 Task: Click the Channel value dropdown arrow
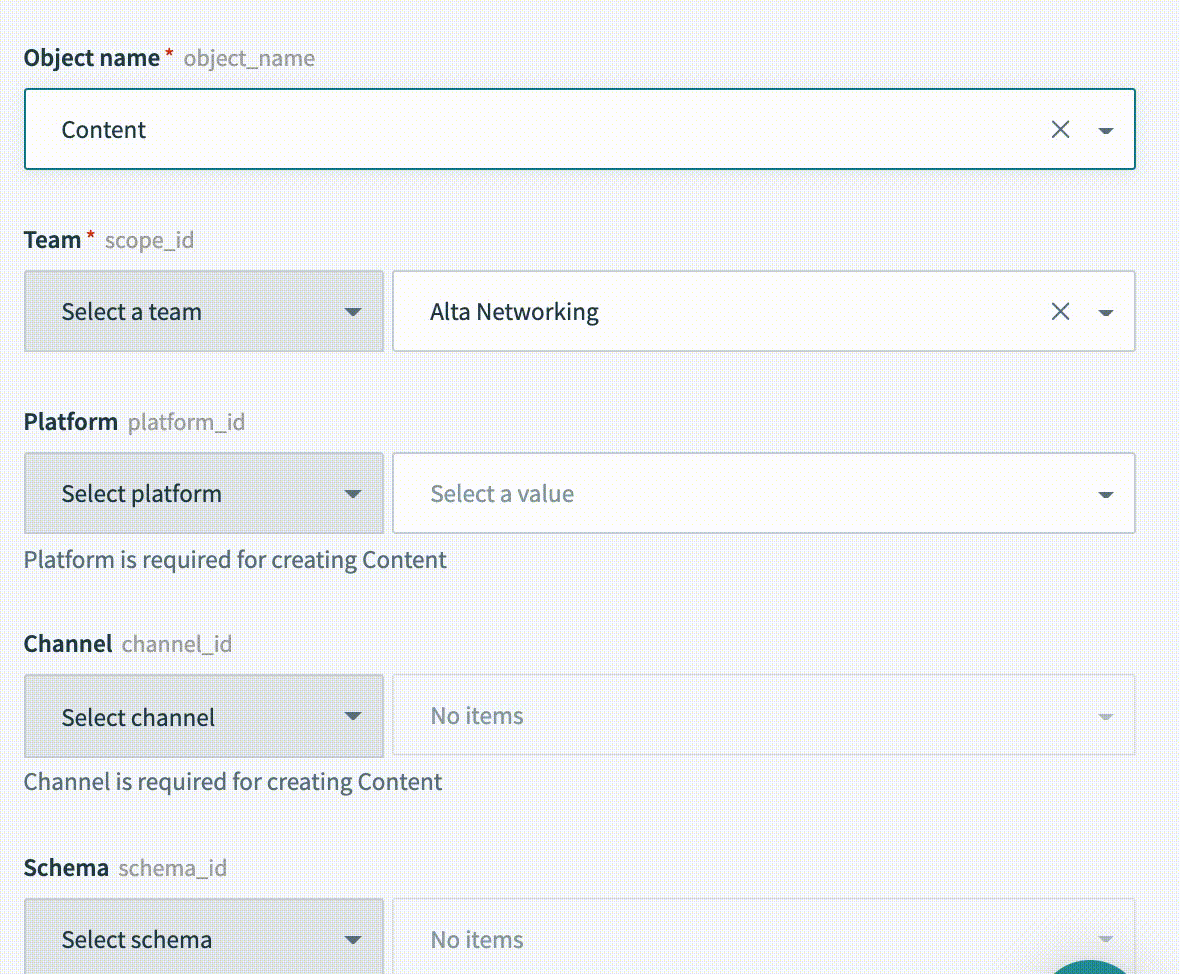point(1106,716)
